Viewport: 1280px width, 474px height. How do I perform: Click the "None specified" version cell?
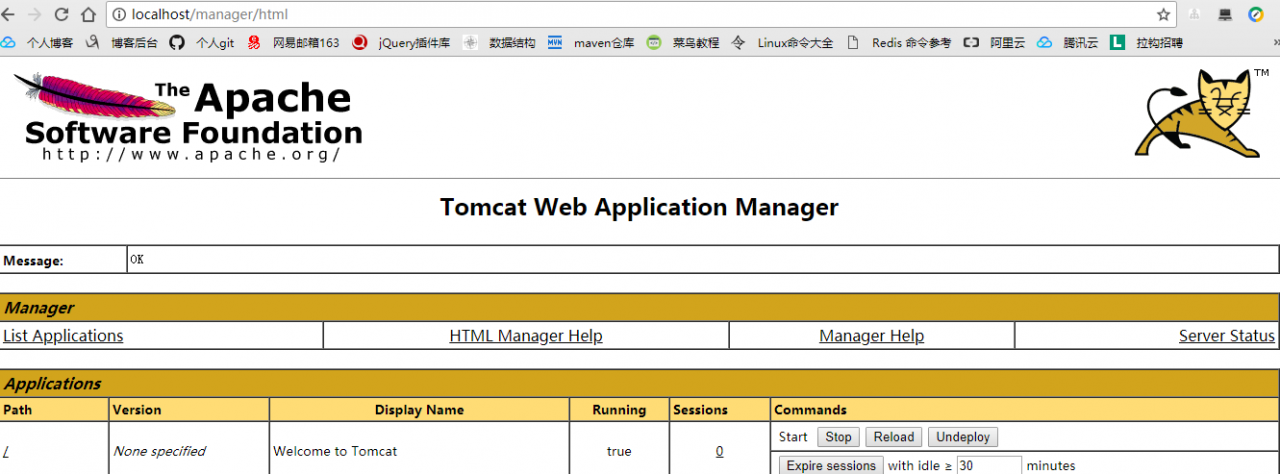click(x=159, y=451)
